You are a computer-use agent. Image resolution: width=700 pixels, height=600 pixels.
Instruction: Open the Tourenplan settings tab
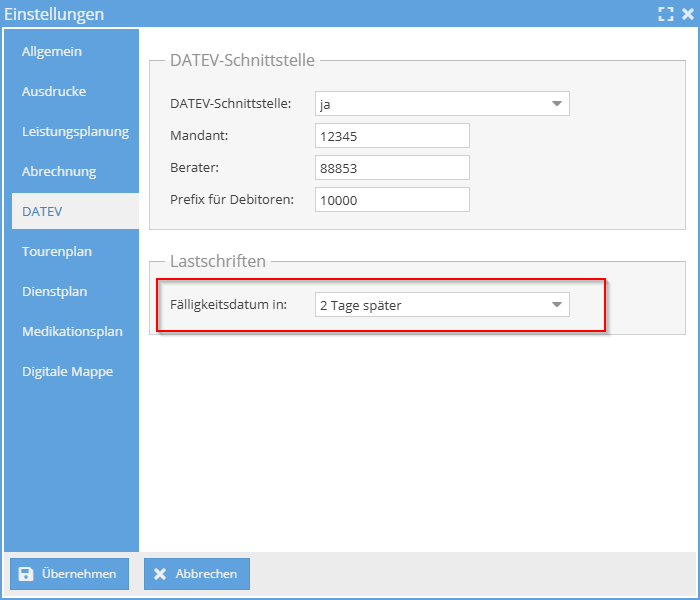point(57,251)
